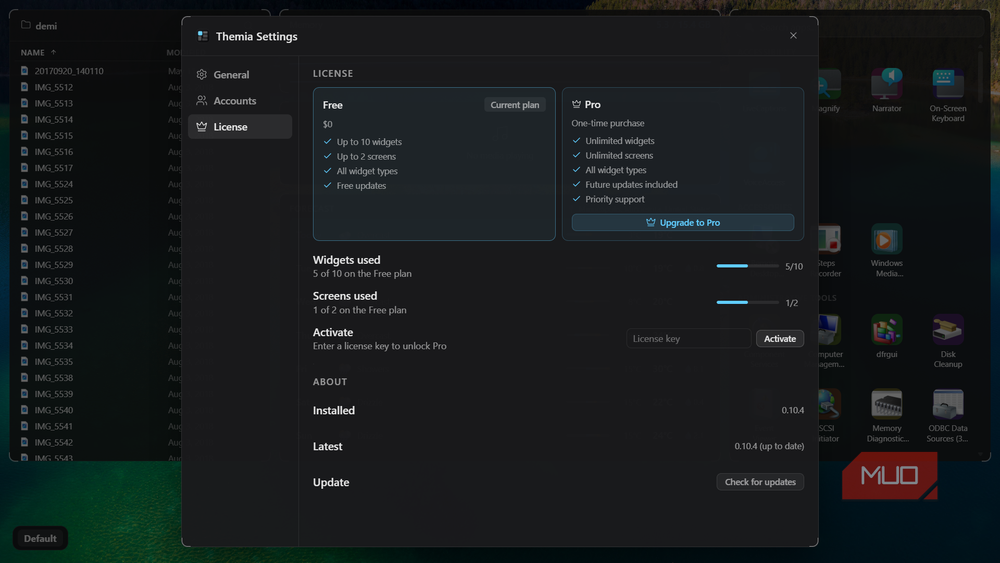Click Check for updates button
Viewport: 1000px width, 563px height.
760,482
